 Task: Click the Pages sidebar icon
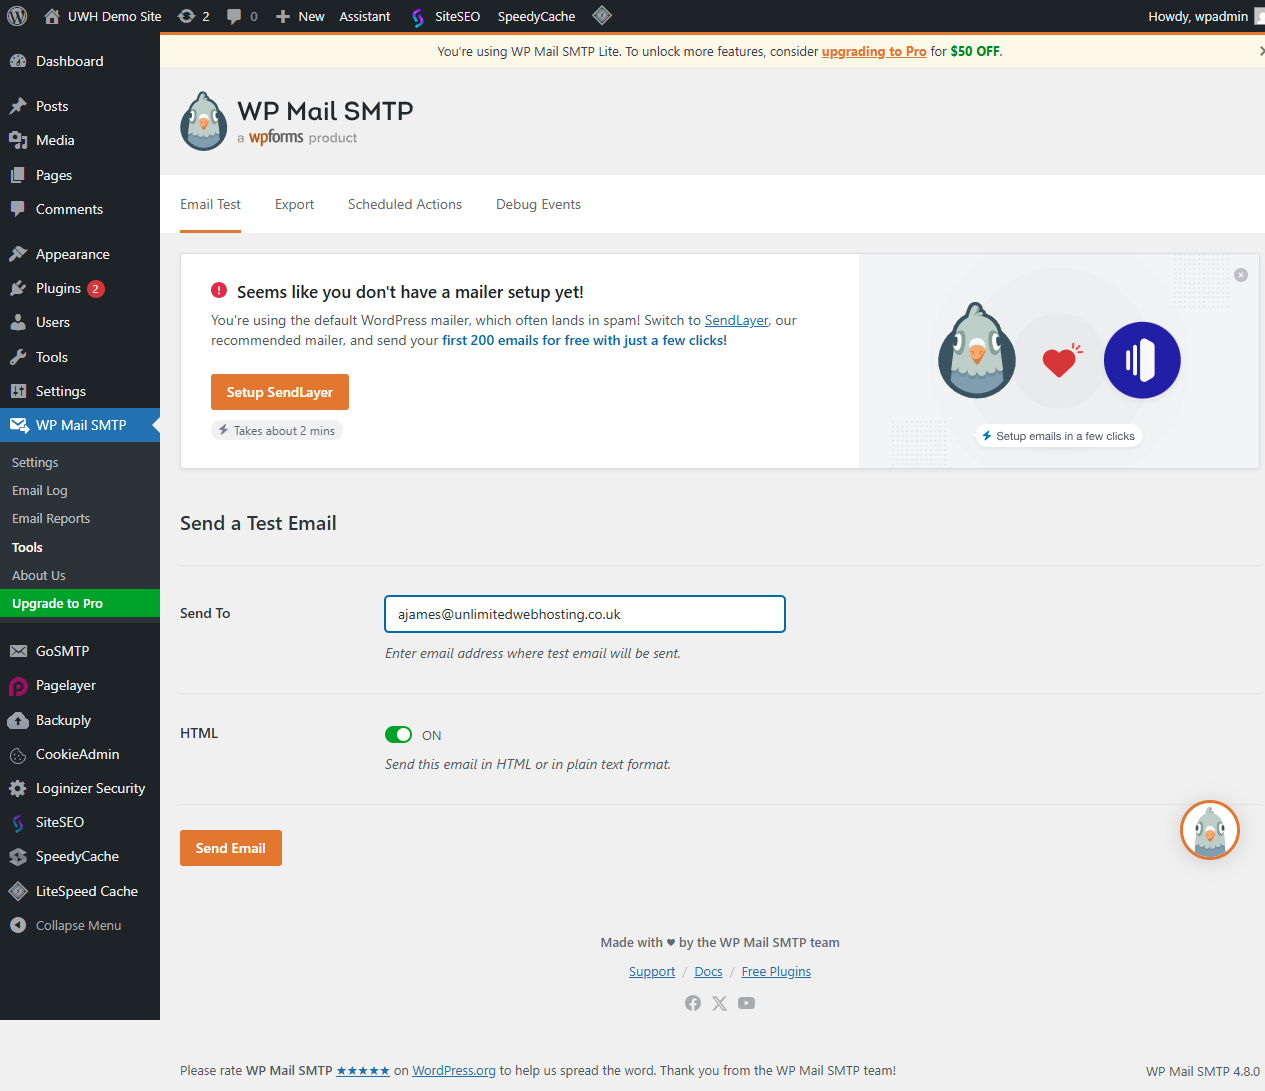click(18, 175)
